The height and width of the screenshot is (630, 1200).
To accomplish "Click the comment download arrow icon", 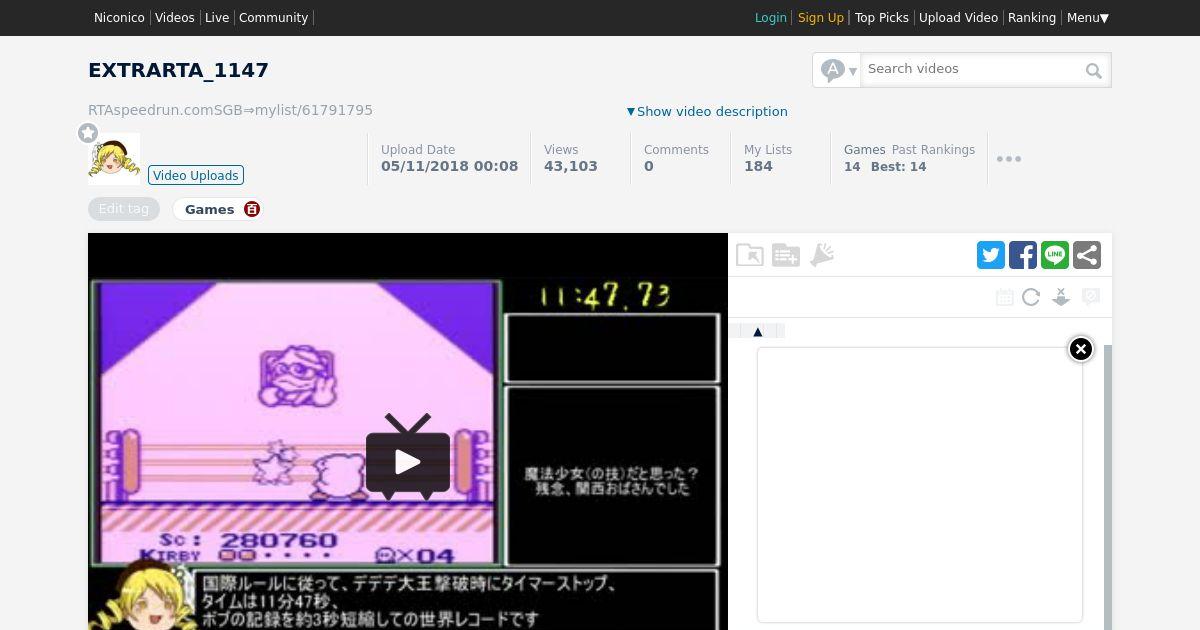I will coord(1061,297).
